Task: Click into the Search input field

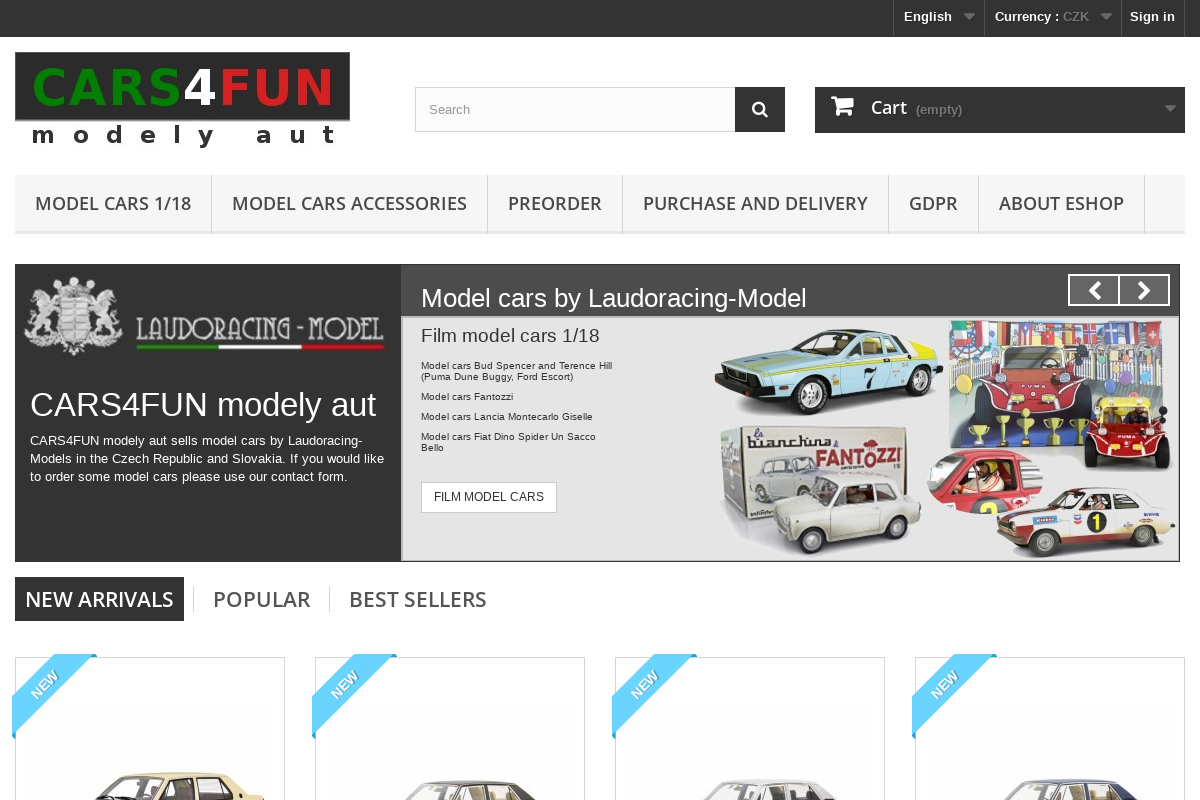Action: (575, 109)
